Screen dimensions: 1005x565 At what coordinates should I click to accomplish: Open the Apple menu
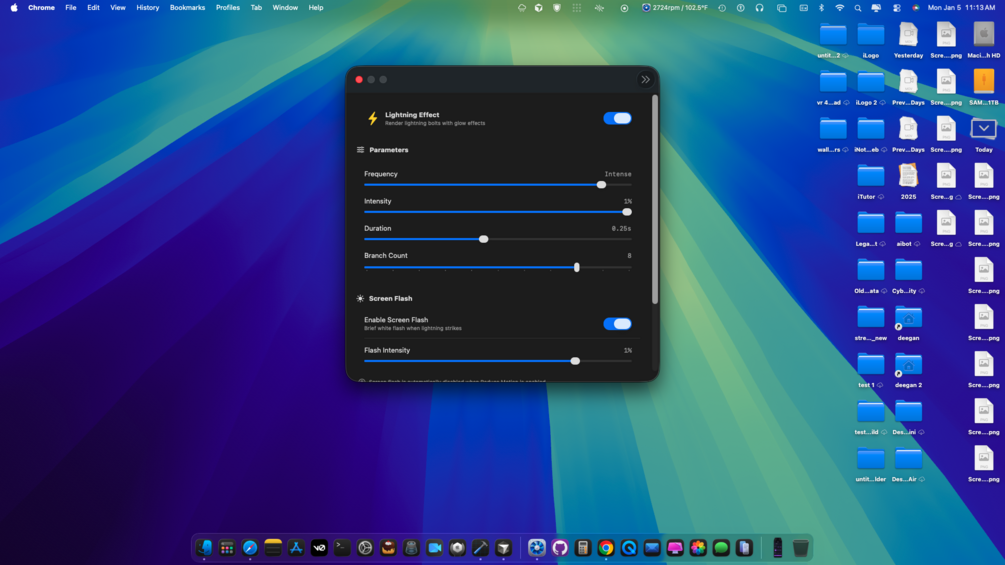point(14,8)
